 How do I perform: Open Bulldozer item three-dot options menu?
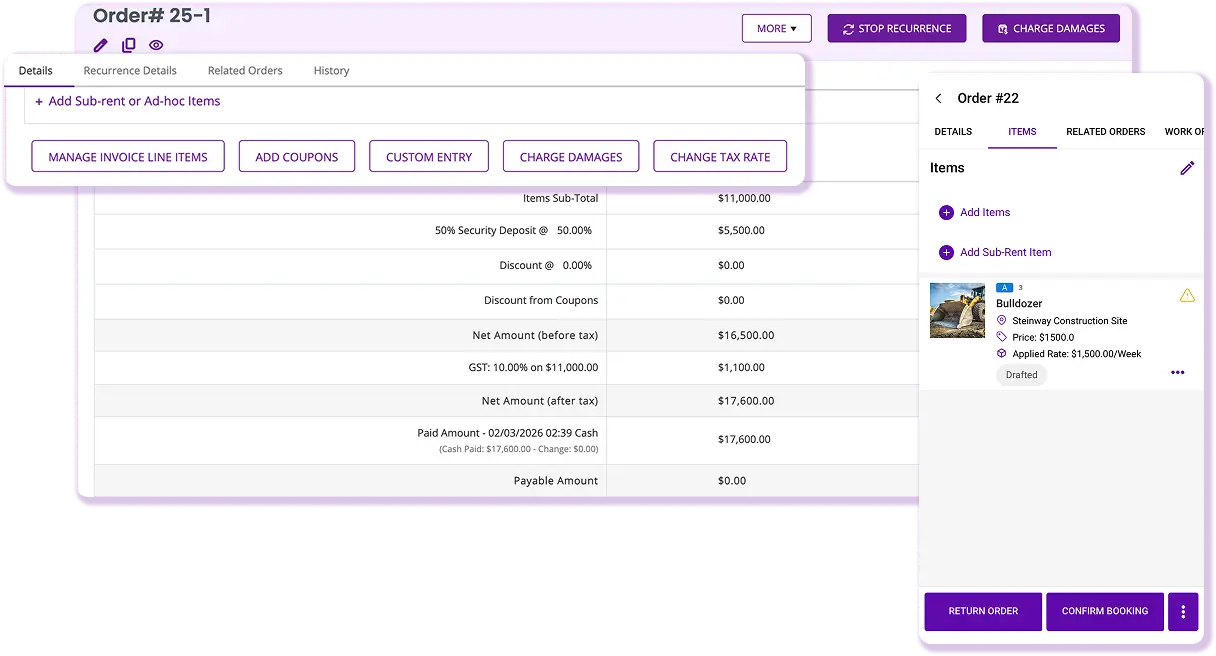1177,373
